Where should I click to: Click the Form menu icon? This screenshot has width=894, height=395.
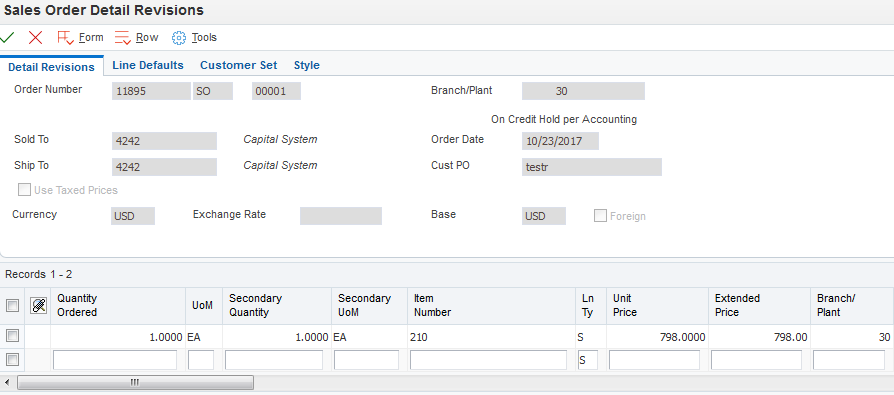[x=65, y=38]
